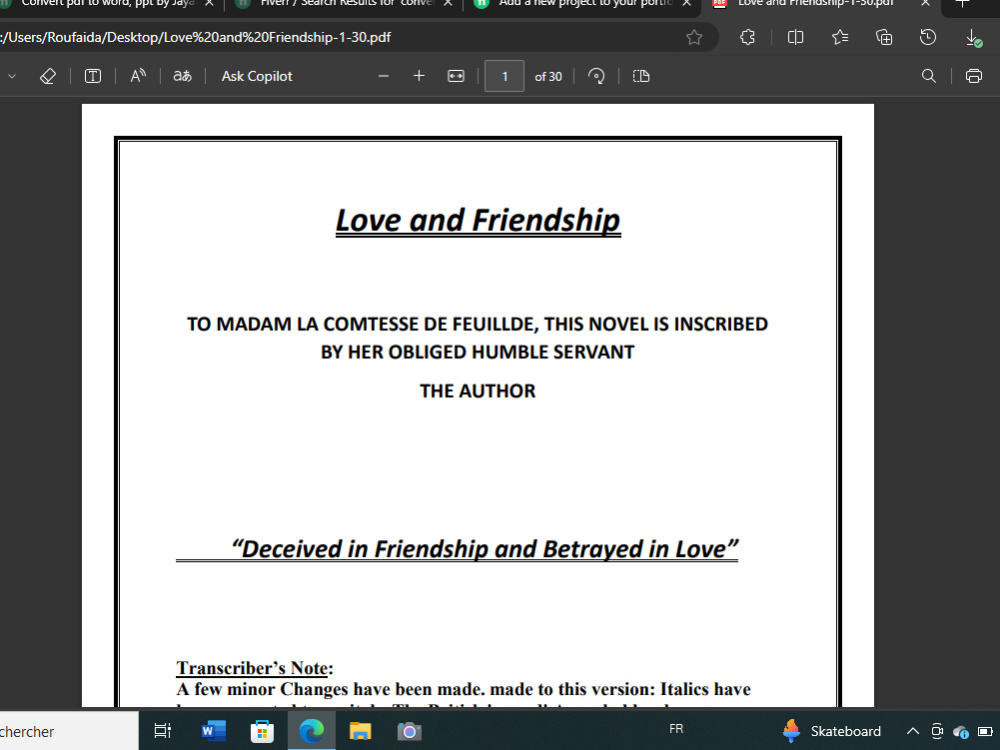Show hidden system tray icons
This screenshot has height=750, width=1000.
pyautogui.click(x=913, y=732)
